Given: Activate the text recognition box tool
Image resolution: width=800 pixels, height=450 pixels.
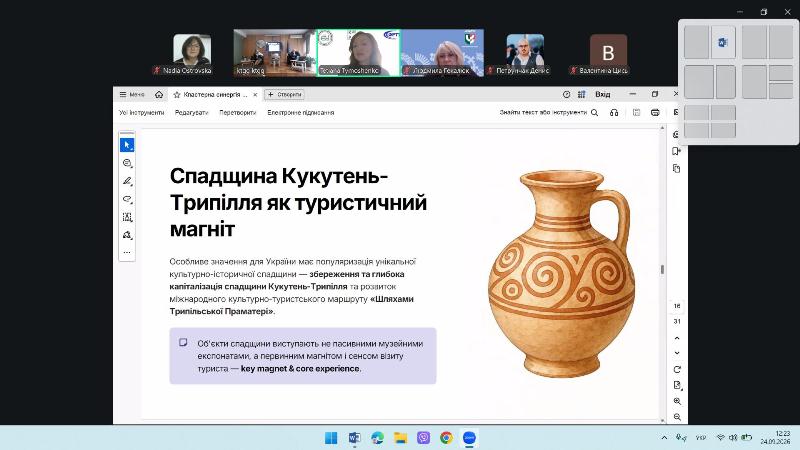Looking at the screenshot, I should [127, 217].
